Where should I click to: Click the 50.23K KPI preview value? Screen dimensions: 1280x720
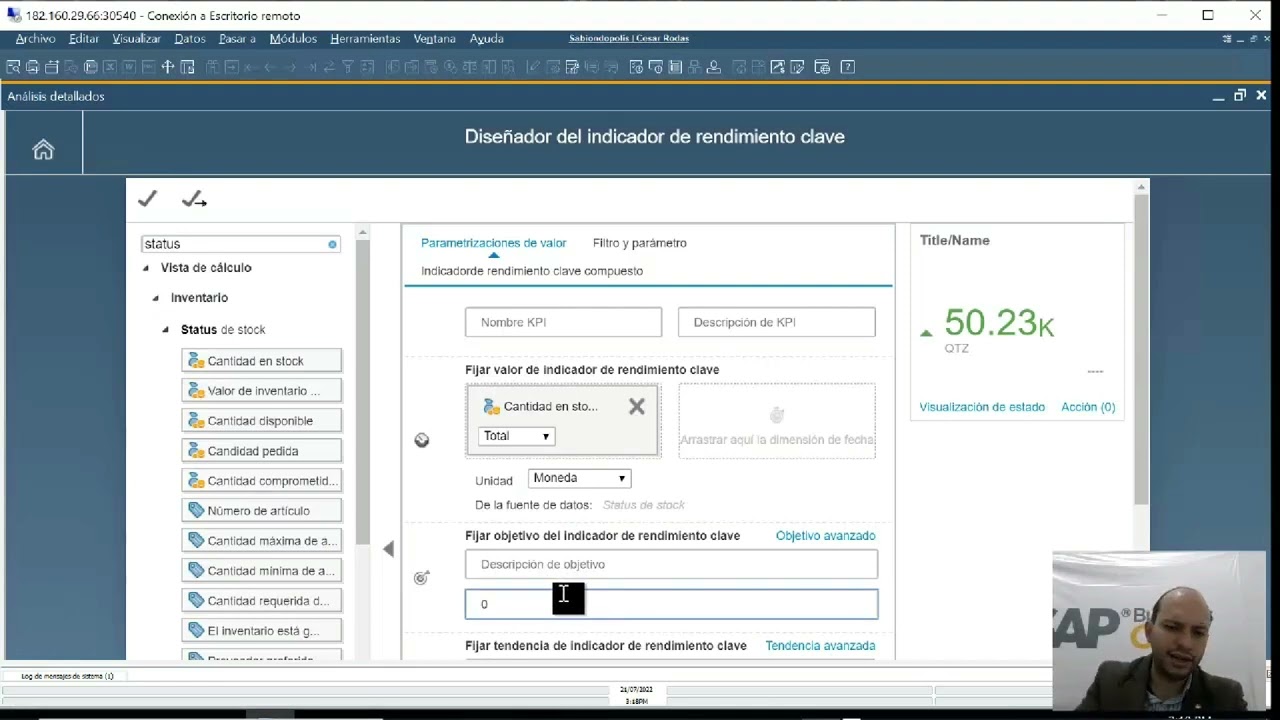998,323
